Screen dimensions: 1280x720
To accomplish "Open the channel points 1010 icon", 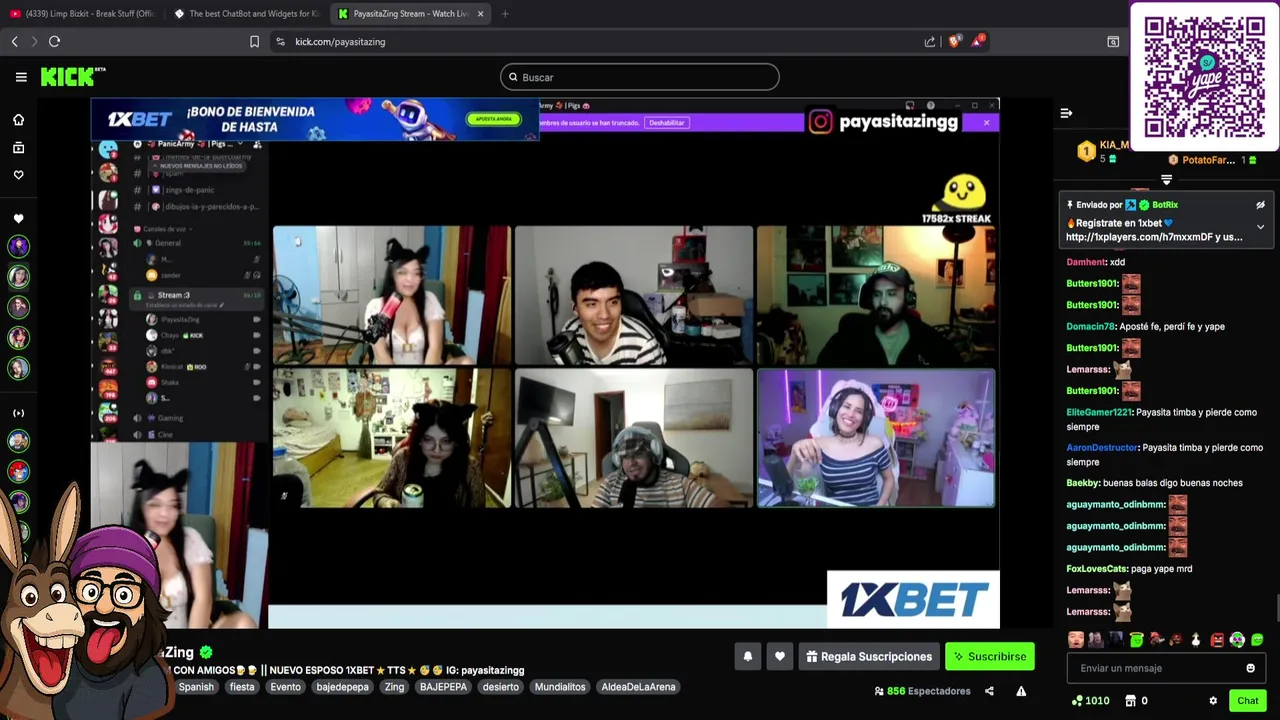I will [x=1089, y=701].
